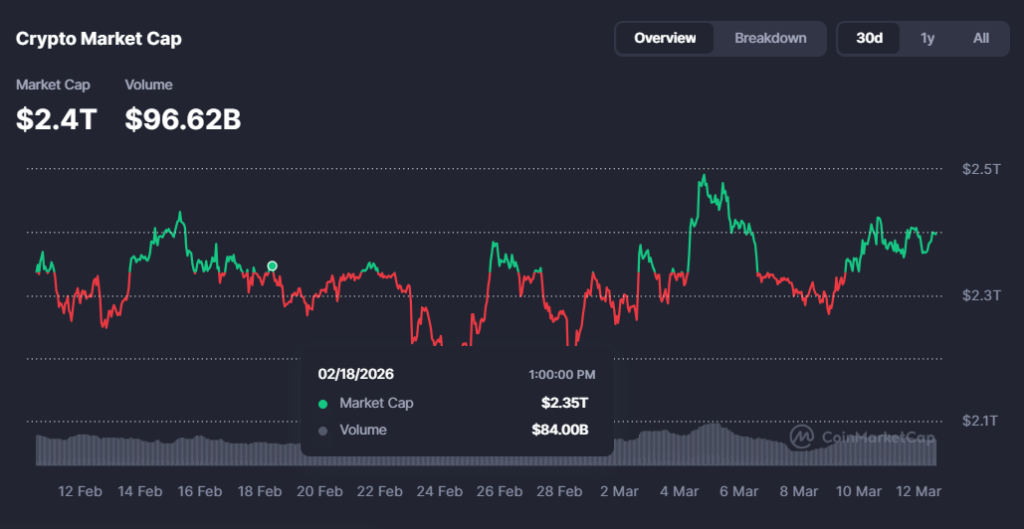Select the 1y time range
Image resolution: width=1024 pixels, height=529 pixels.
click(x=927, y=38)
